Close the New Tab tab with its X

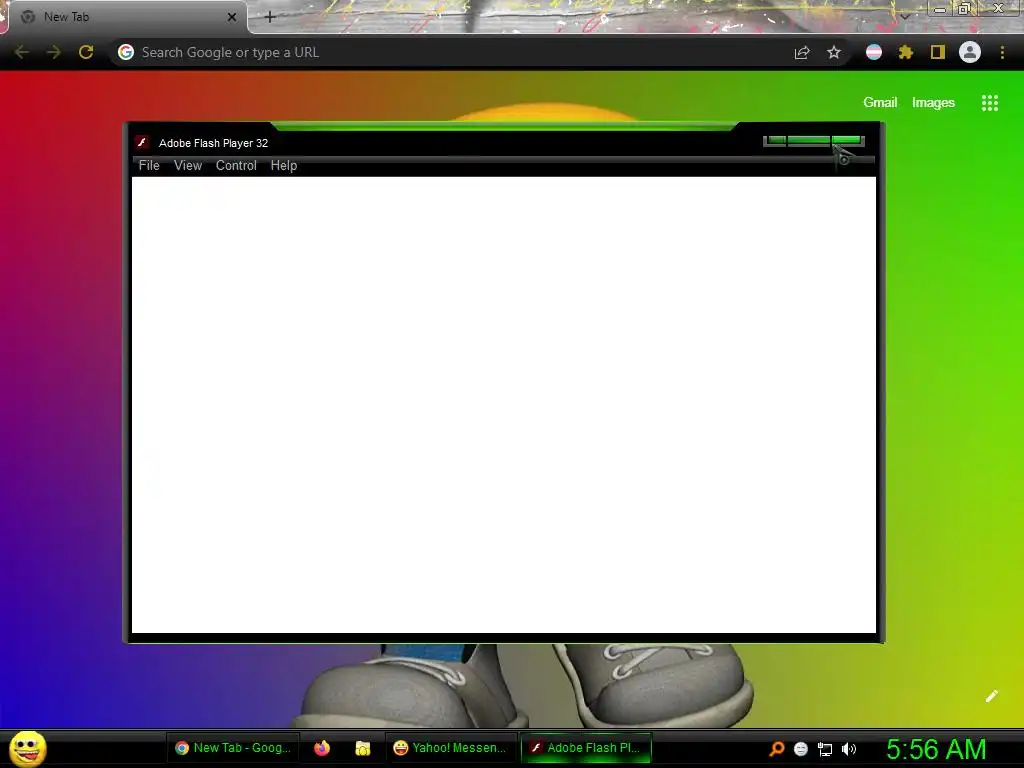[x=232, y=17]
